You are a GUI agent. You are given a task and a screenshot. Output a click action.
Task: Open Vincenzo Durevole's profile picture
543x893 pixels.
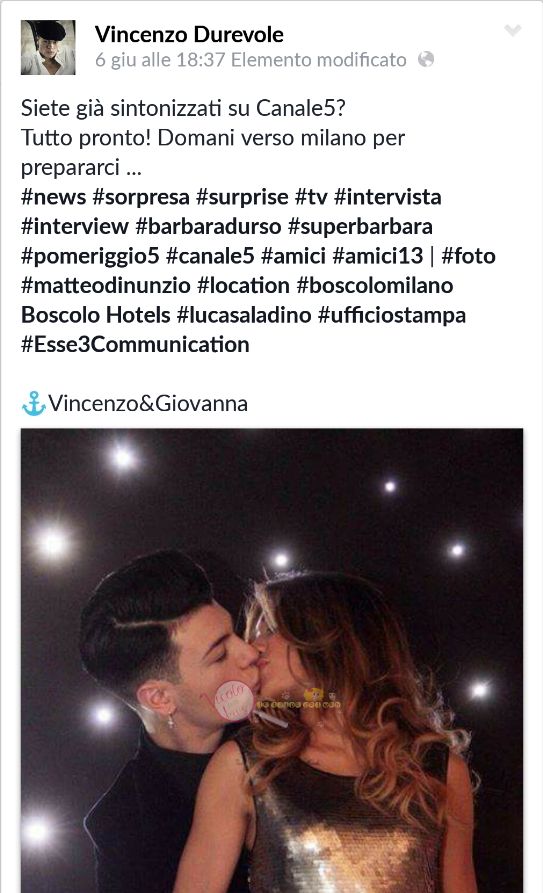(48, 48)
